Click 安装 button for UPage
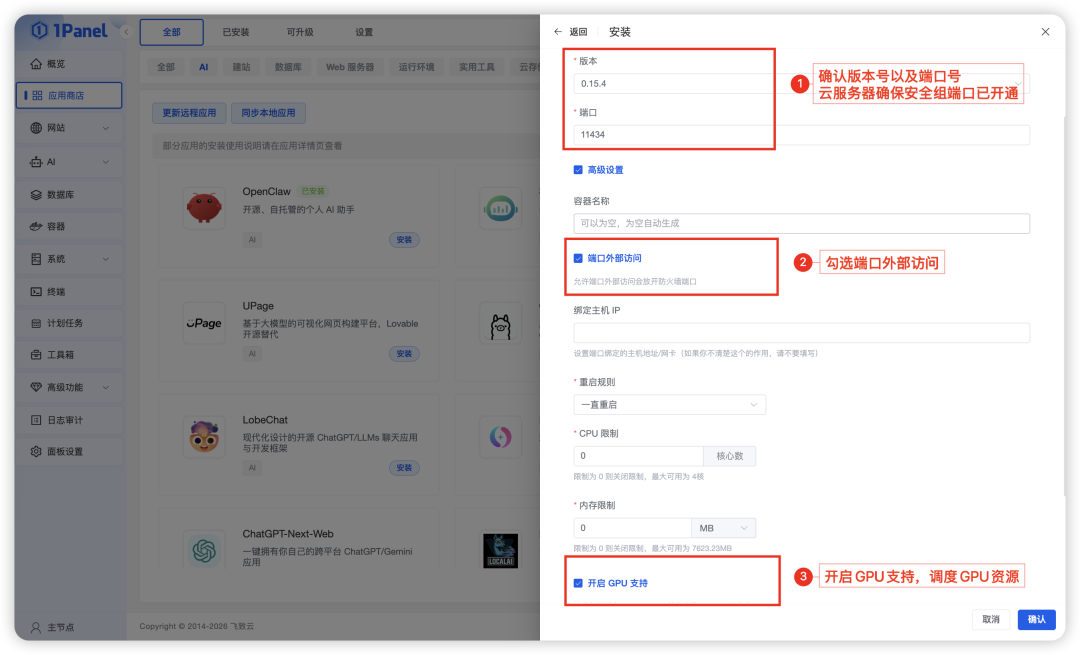The height and width of the screenshot is (655, 1080). pyautogui.click(x=404, y=354)
